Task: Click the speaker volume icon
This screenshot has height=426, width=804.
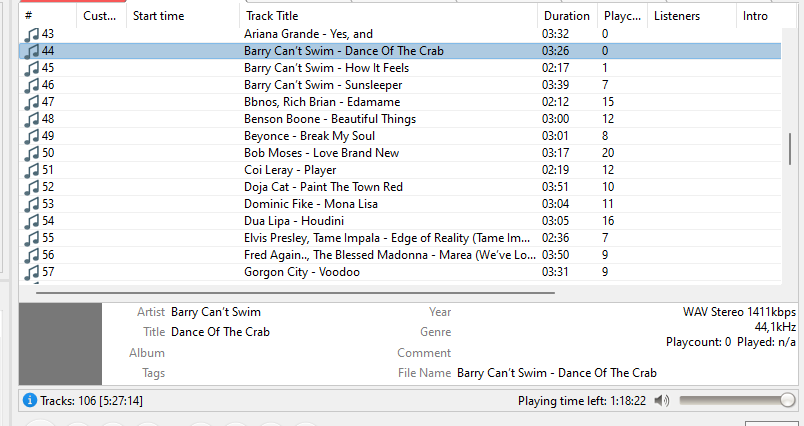Action: coord(661,400)
